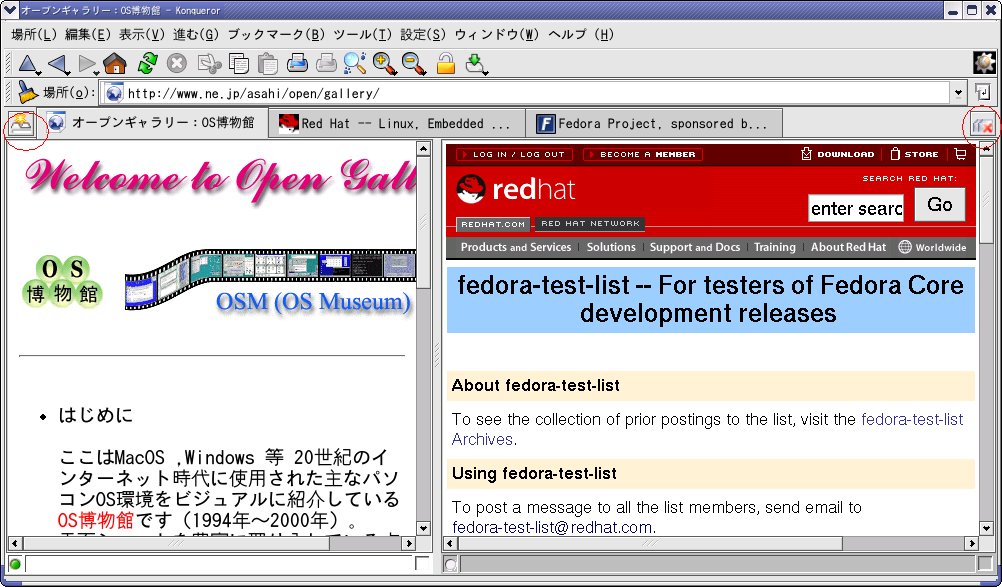Open the Support and Docs navigation item
This screenshot has height=587, width=1002.
click(695, 247)
